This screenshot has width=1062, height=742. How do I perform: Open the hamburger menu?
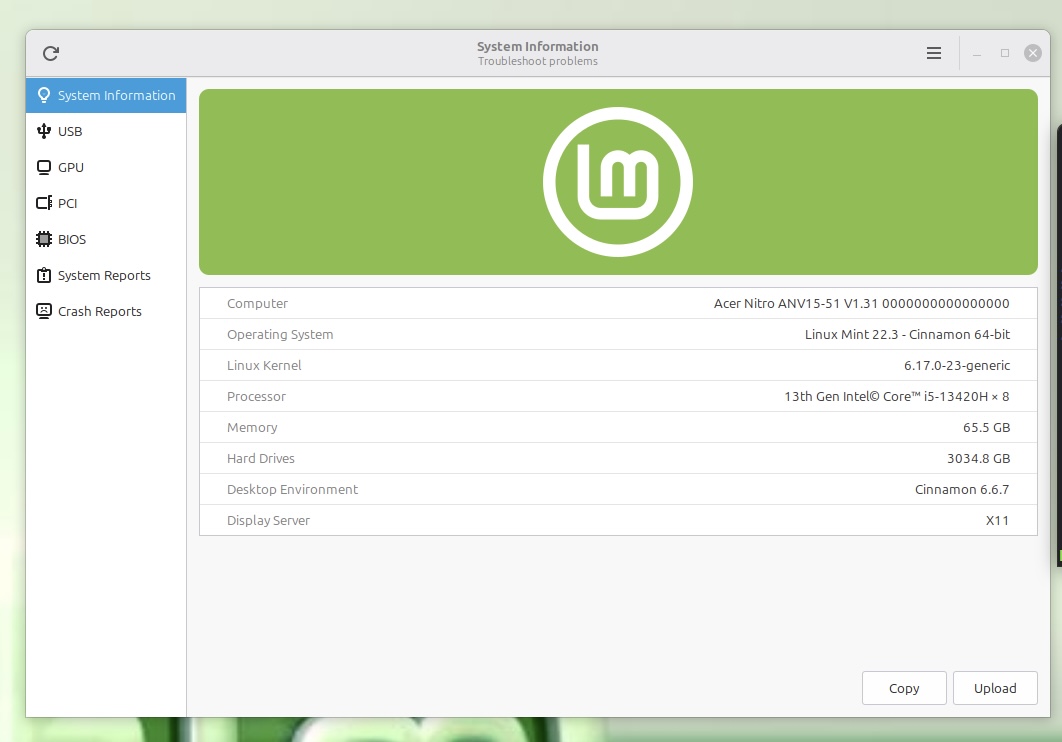tap(933, 53)
